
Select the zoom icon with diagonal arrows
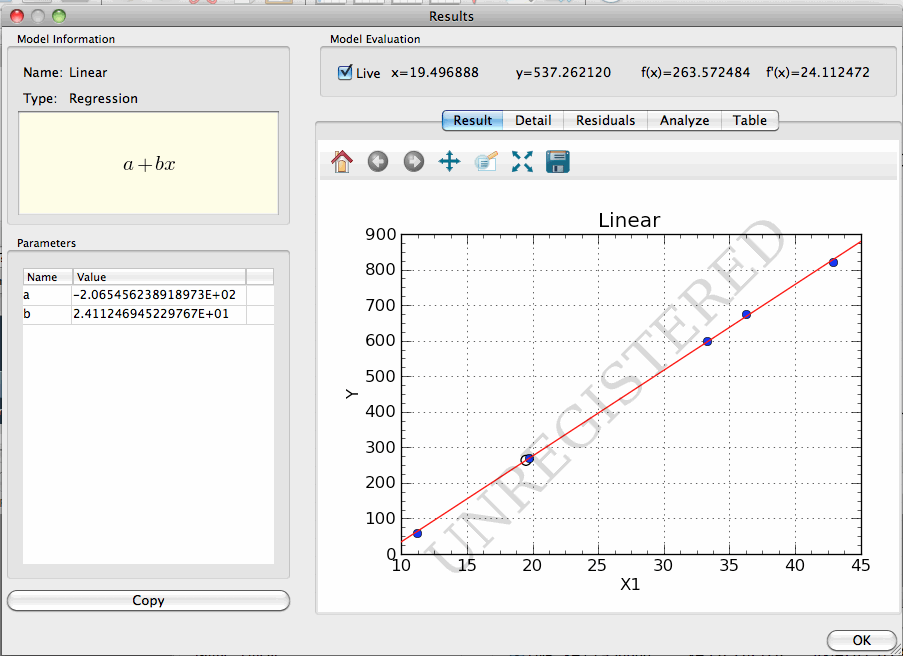(x=522, y=161)
